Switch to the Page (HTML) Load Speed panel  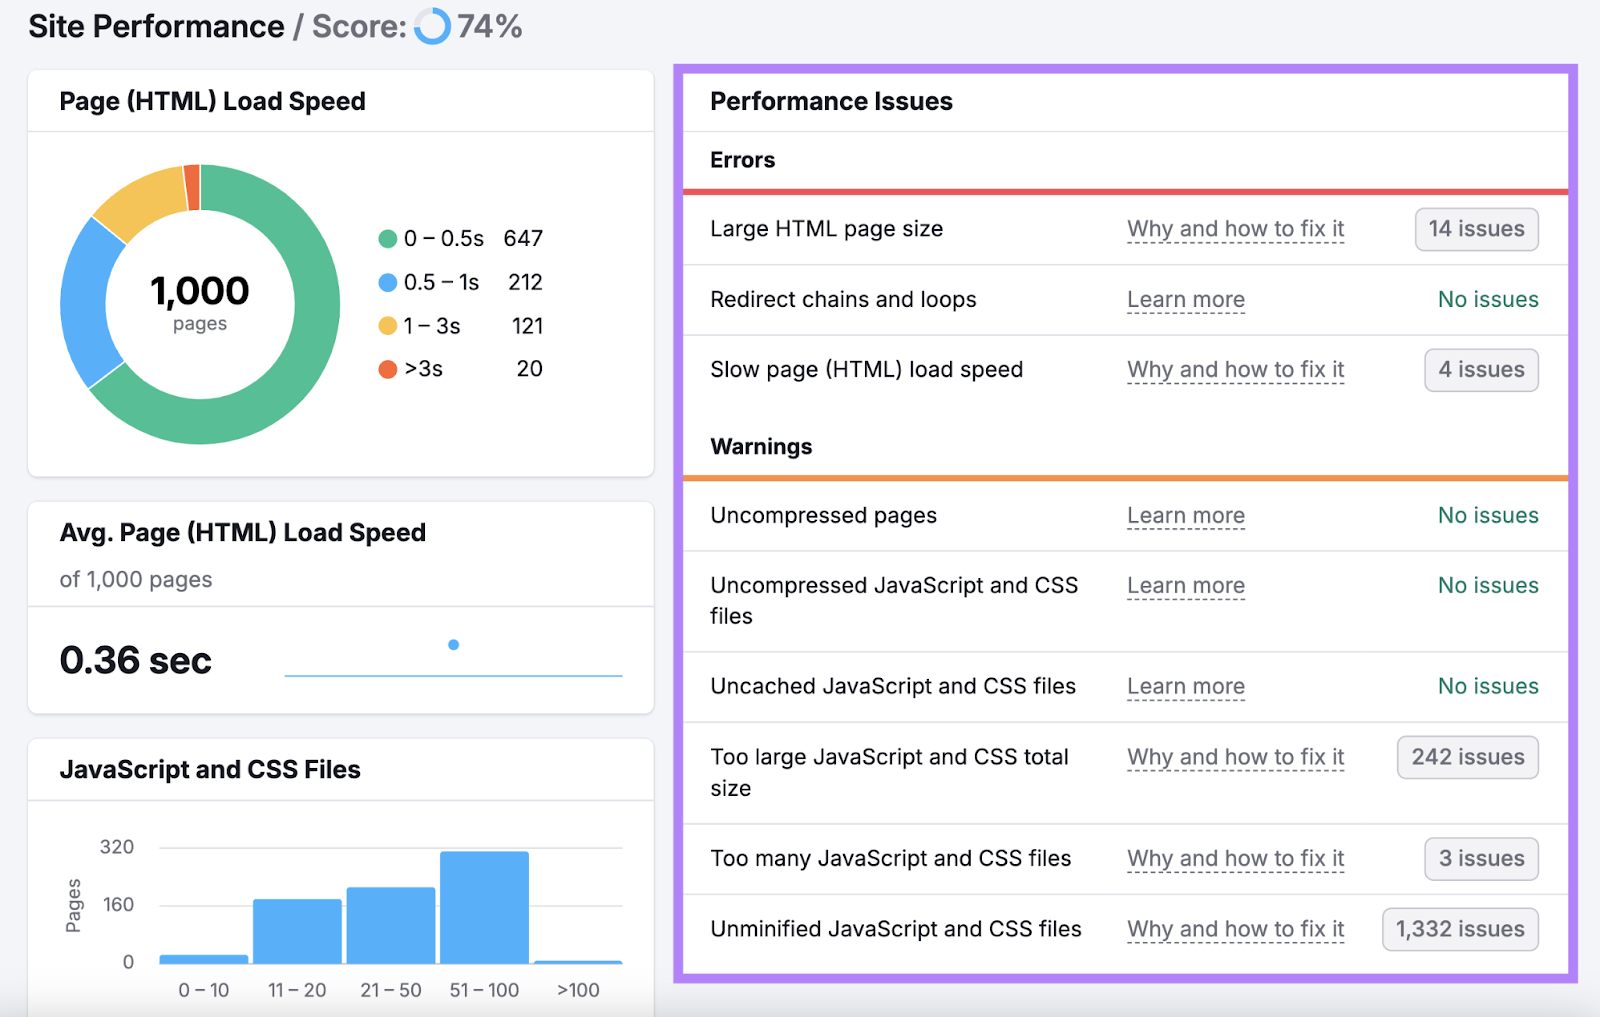(213, 100)
